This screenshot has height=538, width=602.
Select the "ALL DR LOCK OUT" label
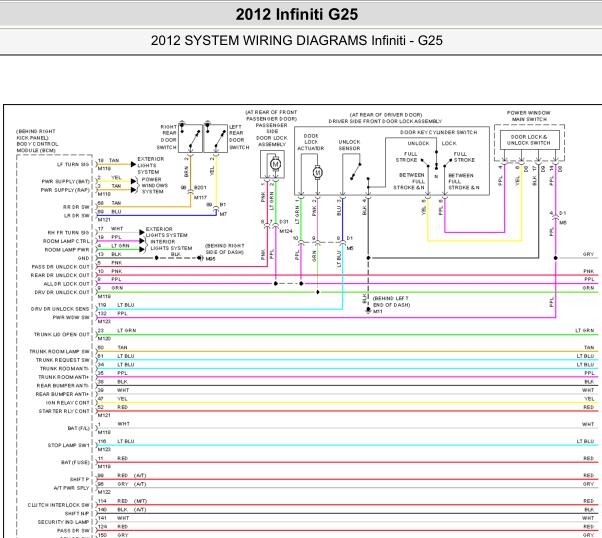point(66,284)
